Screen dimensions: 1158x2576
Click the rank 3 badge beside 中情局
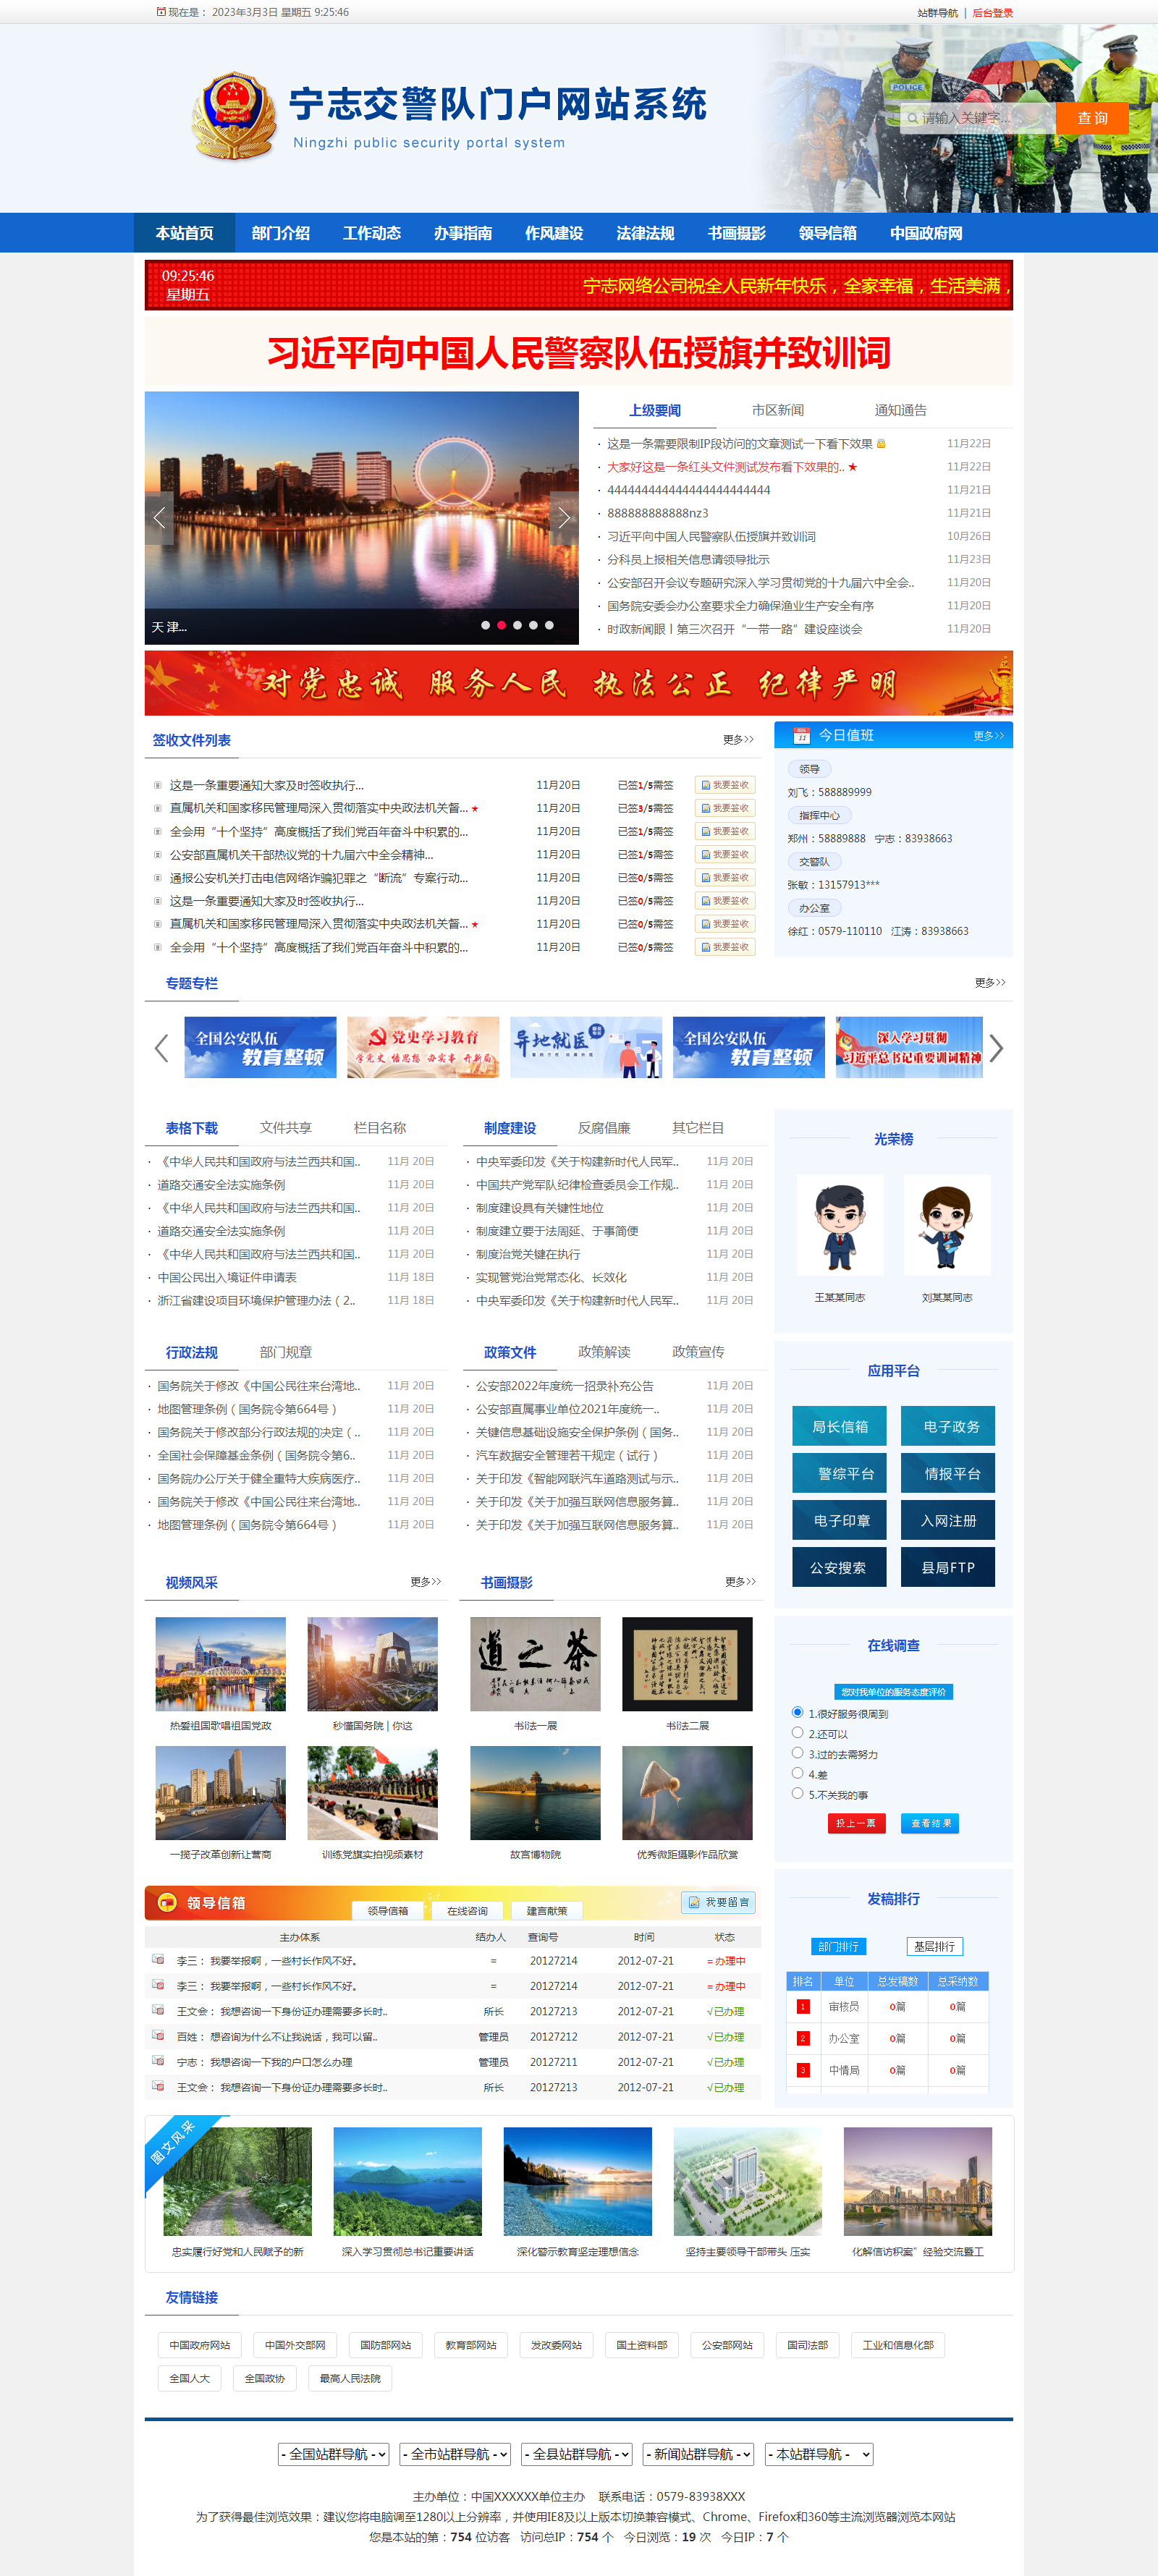[x=803, y=2070]
